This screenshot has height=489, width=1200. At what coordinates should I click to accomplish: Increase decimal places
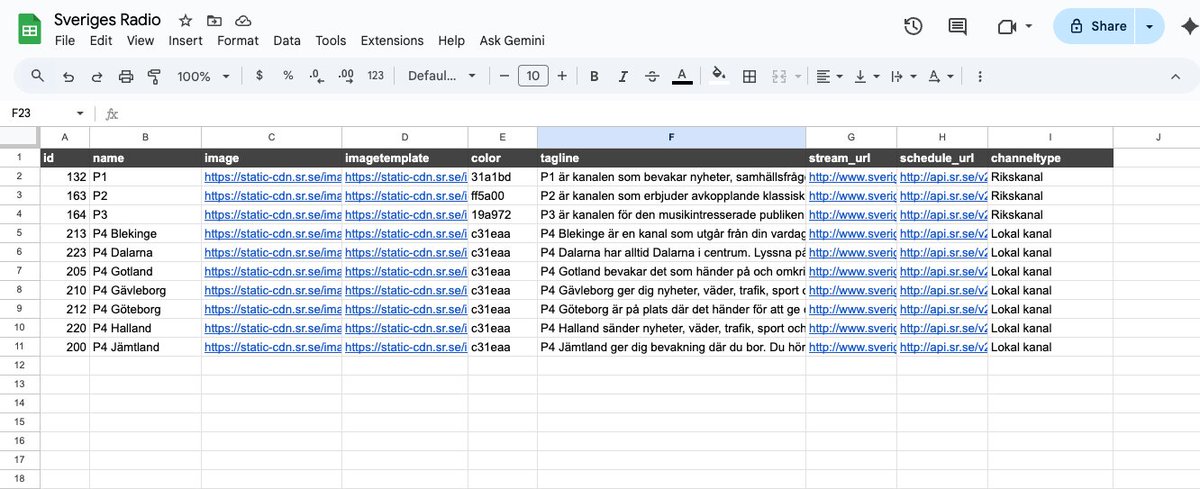click(x=346, y=76)
